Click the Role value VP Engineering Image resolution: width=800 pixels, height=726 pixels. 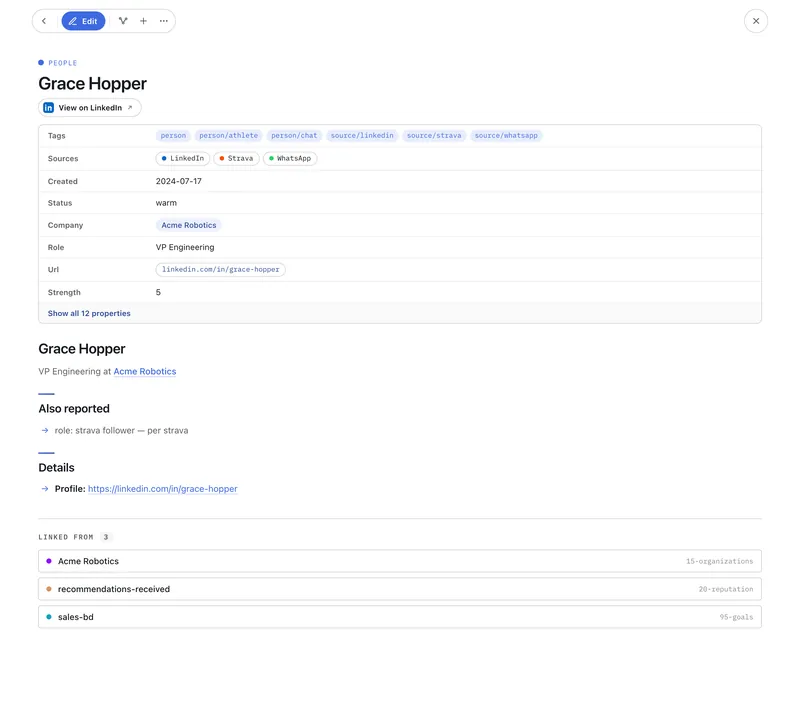pyautogui.click(x=185, y=247)
